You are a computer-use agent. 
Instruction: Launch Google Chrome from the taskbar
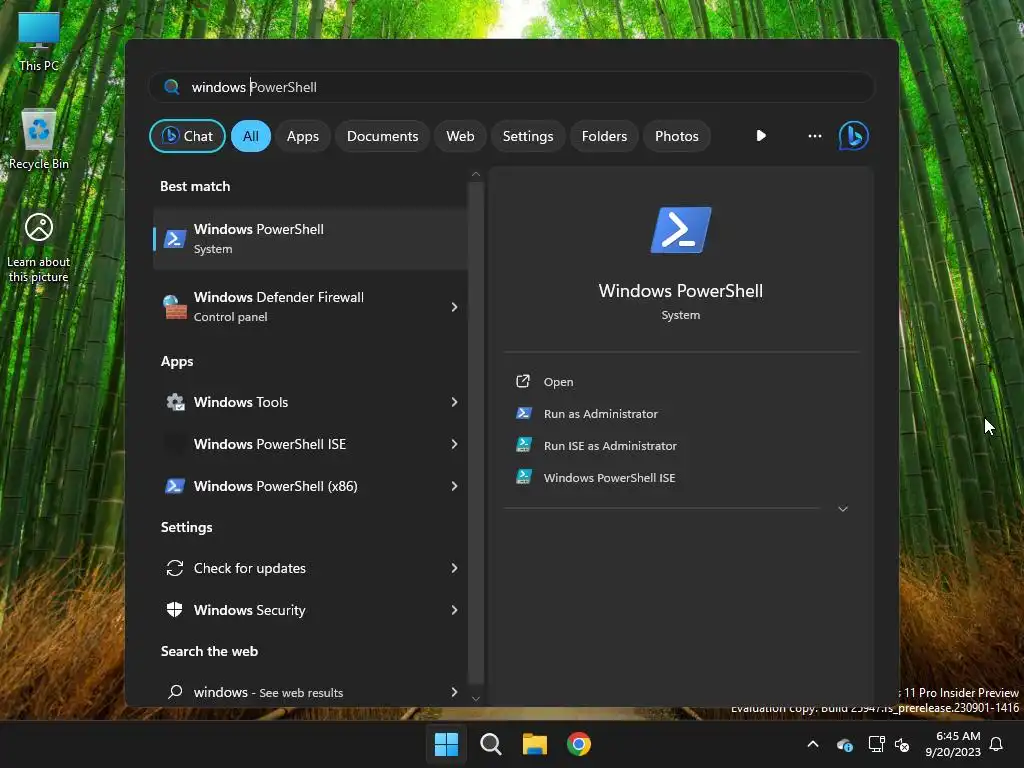579,744
